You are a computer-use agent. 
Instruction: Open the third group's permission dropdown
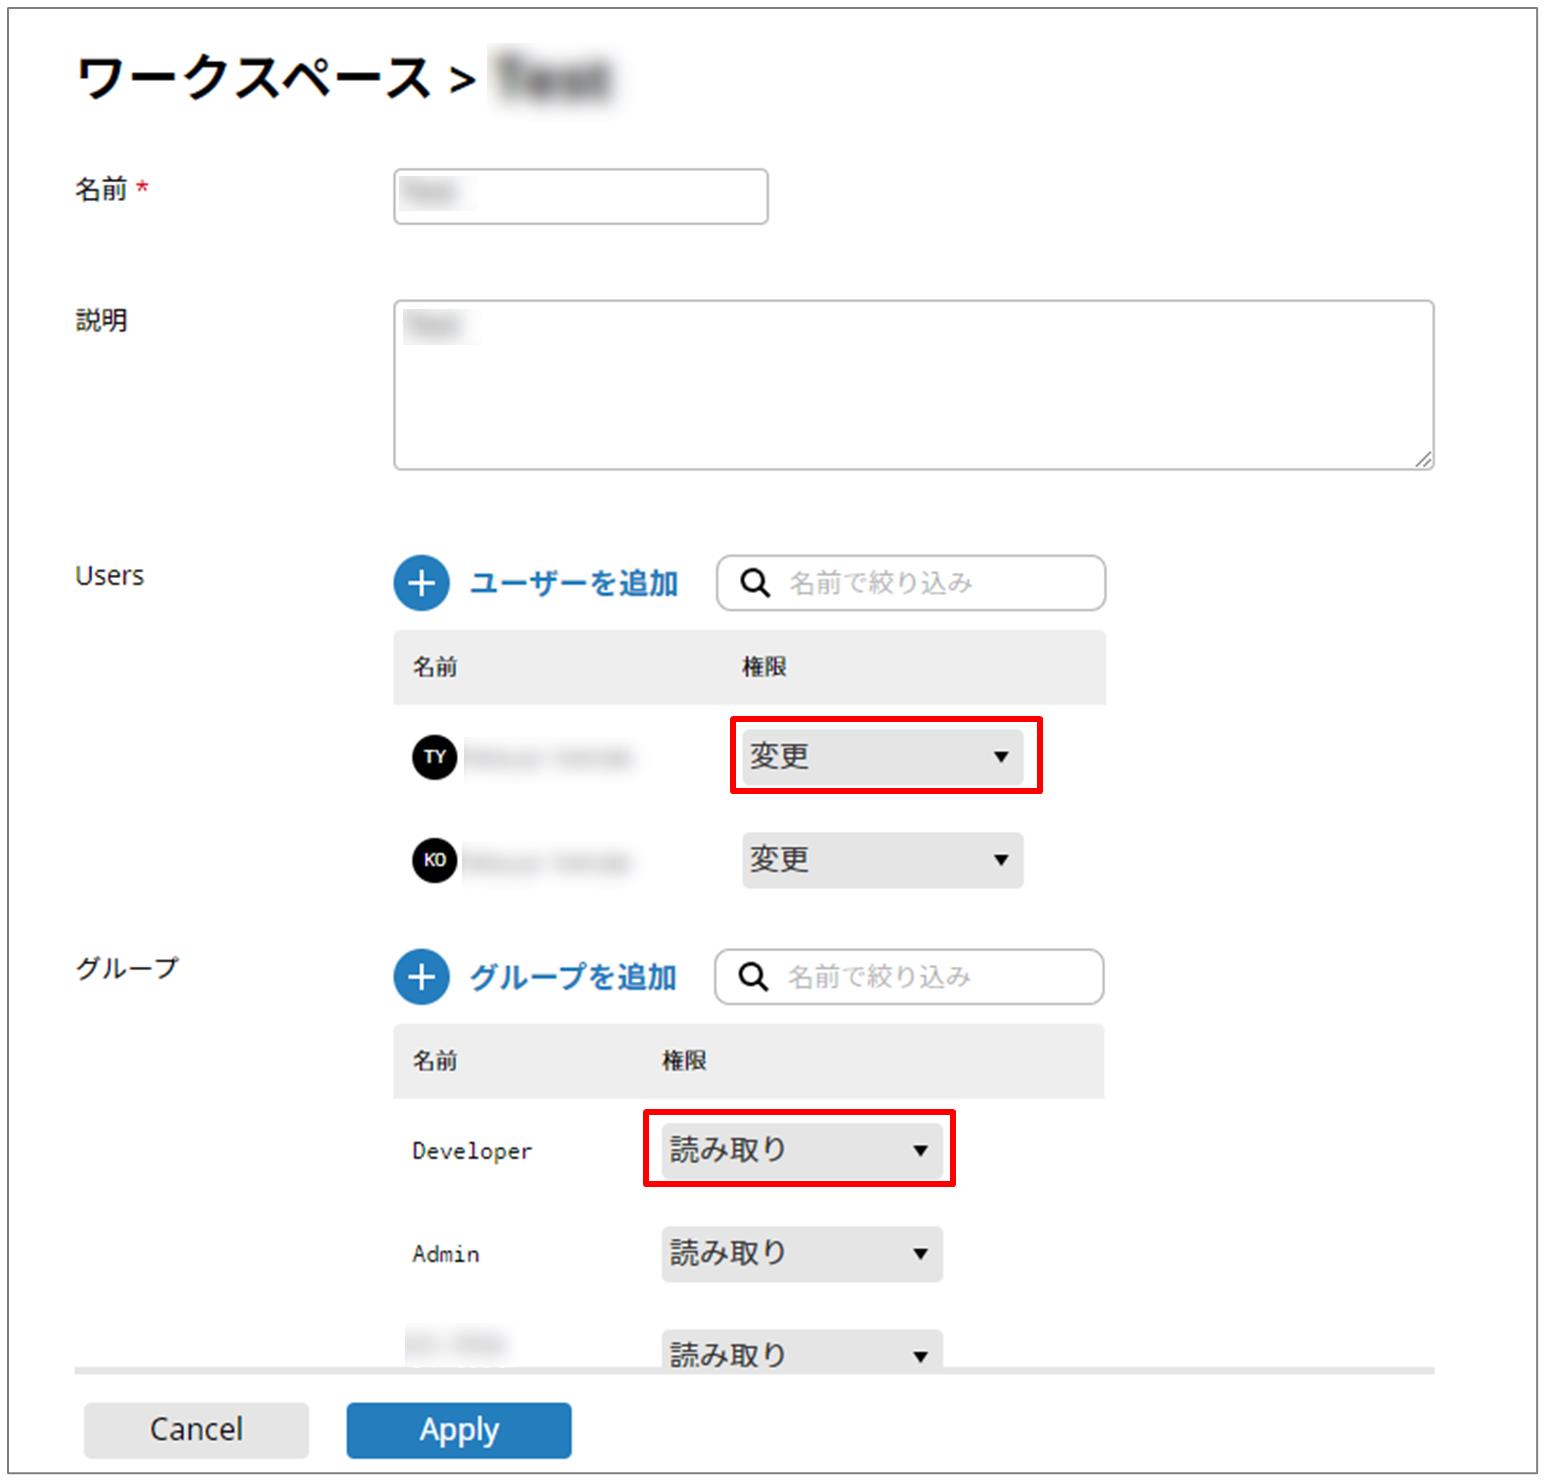tap(801, 1352)
